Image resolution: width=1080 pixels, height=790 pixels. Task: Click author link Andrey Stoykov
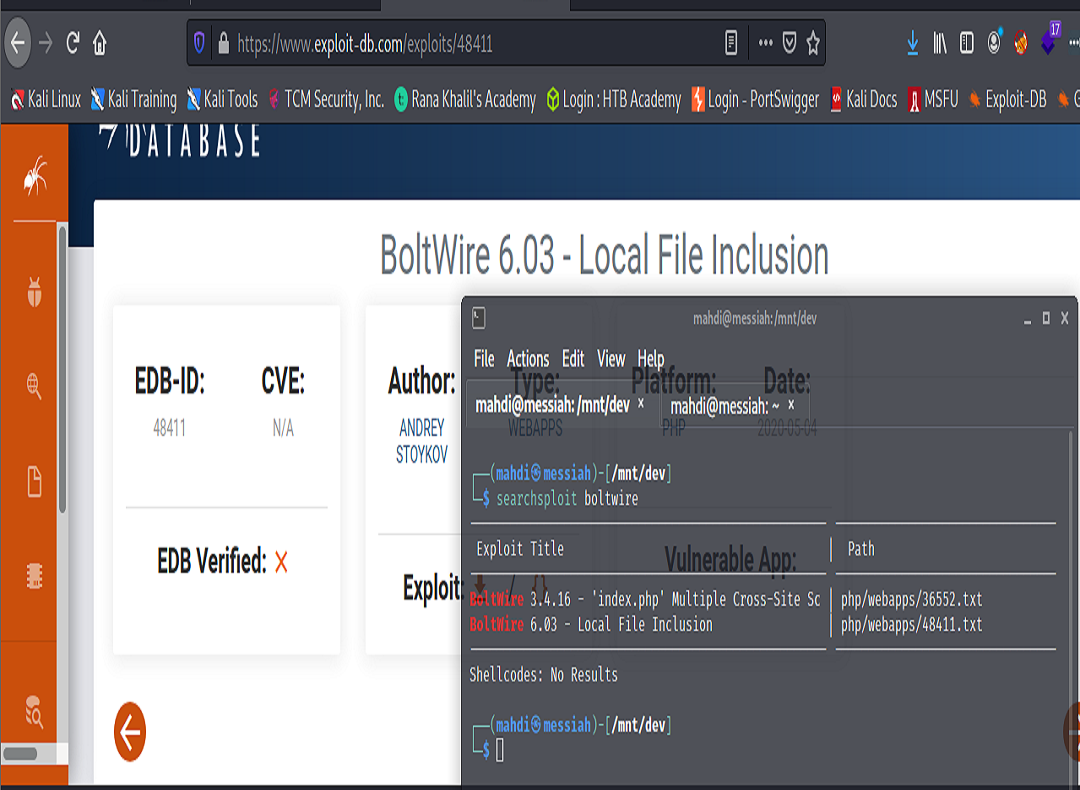422,441
